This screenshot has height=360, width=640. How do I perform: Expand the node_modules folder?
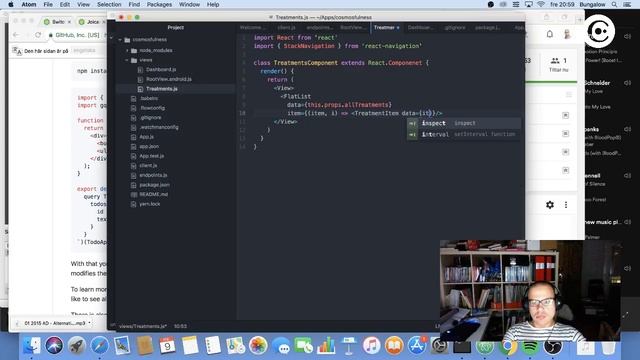(127, 50)
